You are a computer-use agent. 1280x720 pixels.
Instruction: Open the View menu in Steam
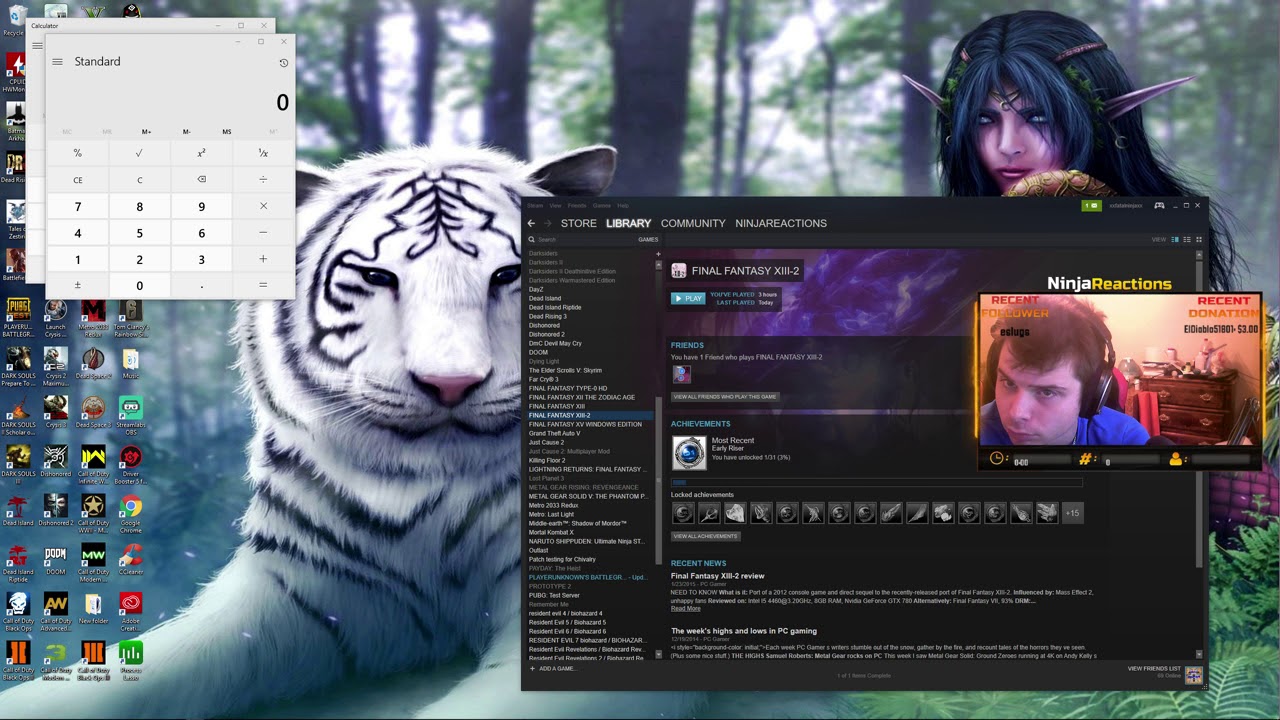pos(555,205)
